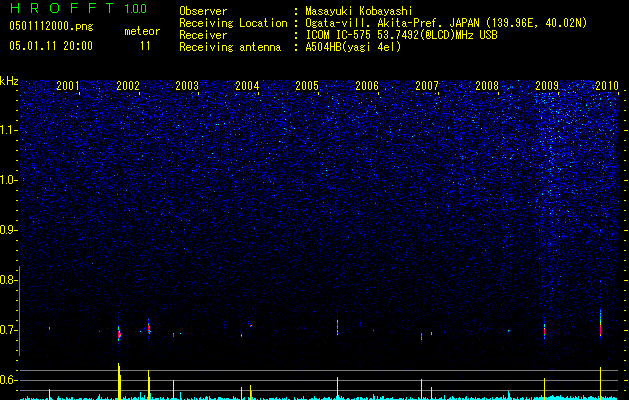
Task: Click the 0.6 kHz frequency label
Action: [x=8, y=380]
